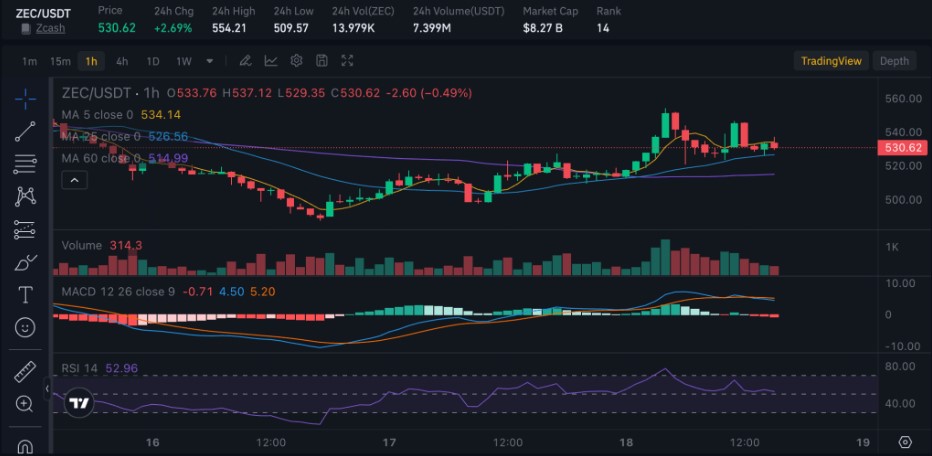932x456 pixels.
Task: Switch to the 1D timeframe
Action: tap(153, 61)
